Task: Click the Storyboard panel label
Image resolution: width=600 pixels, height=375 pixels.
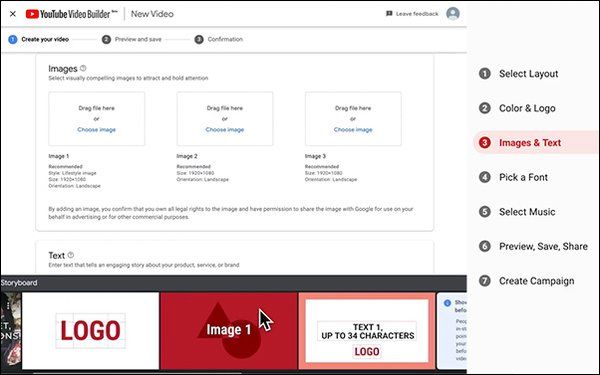Action: (x=19, y=283)
